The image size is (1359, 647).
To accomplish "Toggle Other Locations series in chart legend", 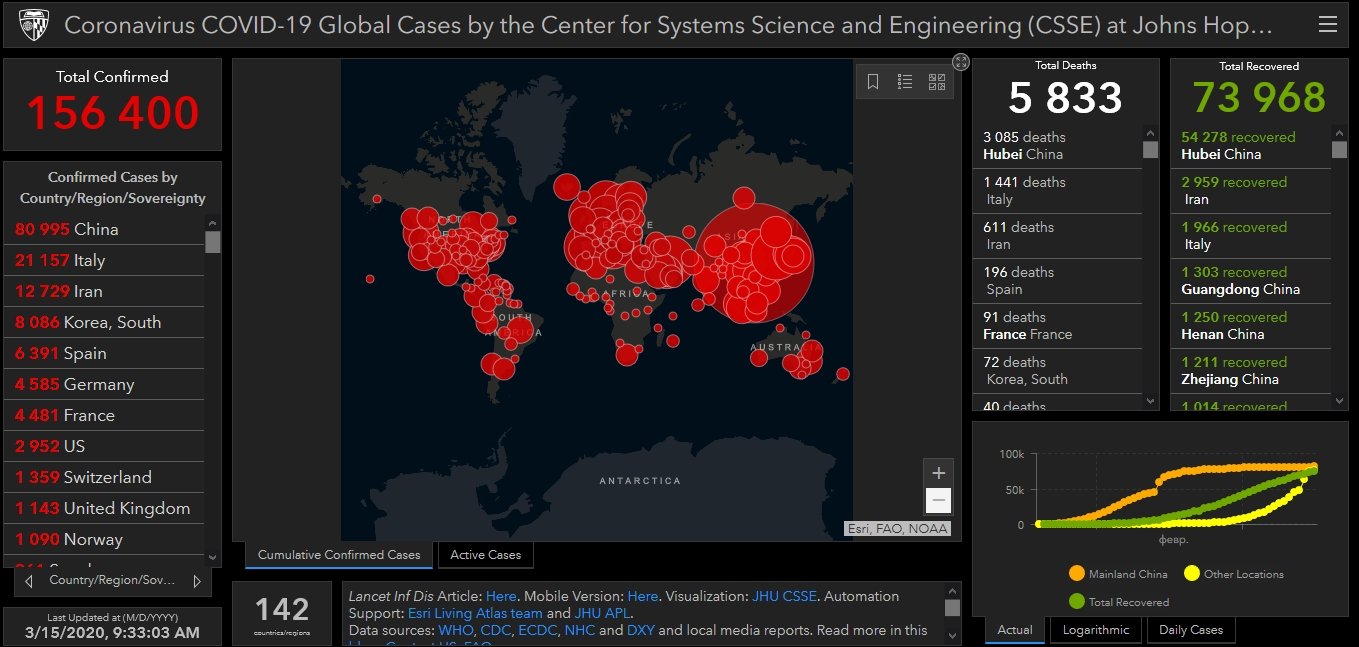I will point(1233,574).
